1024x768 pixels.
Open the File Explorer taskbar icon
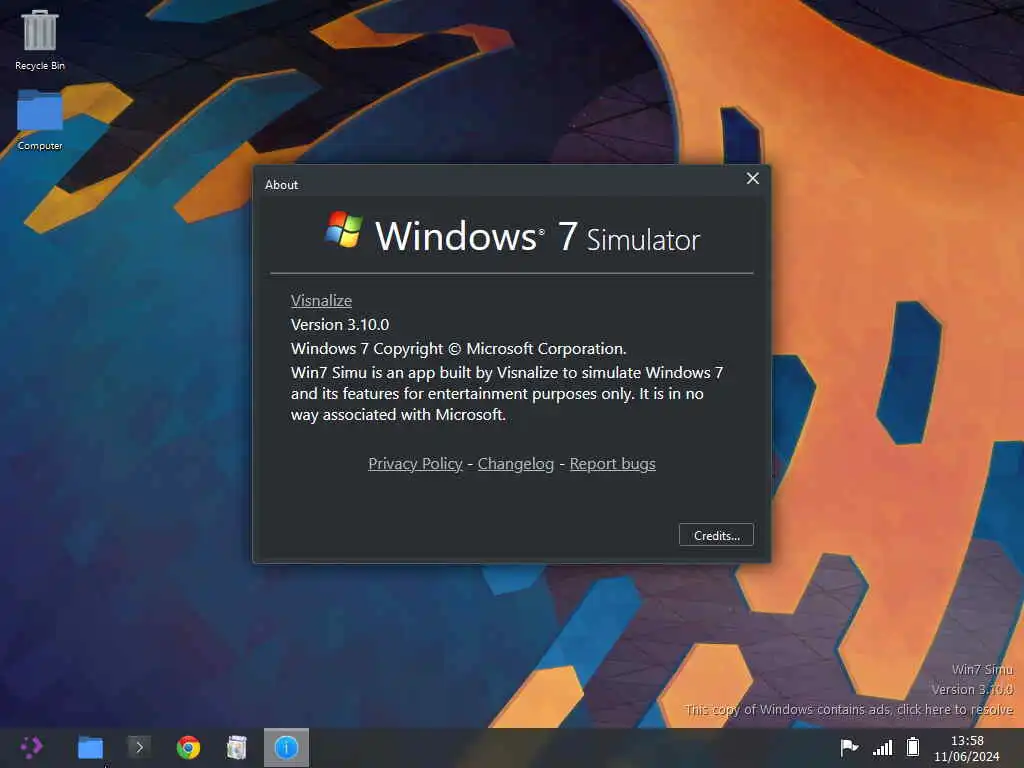click(x=90, y=747)
